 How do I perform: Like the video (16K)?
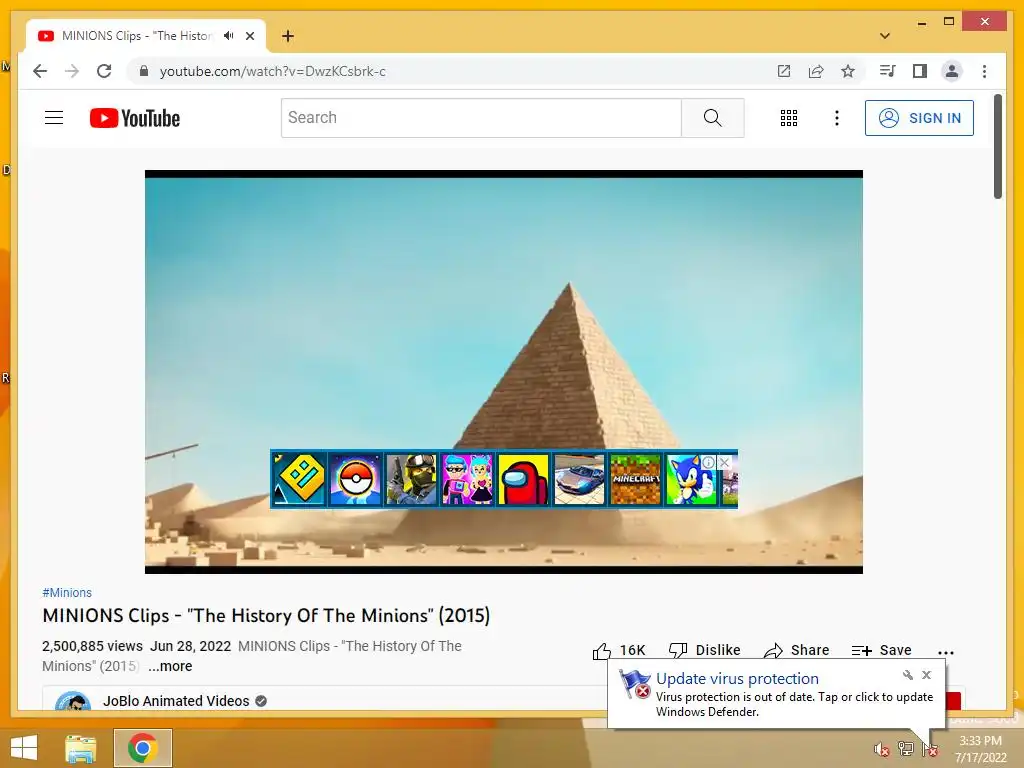(619, 650)
